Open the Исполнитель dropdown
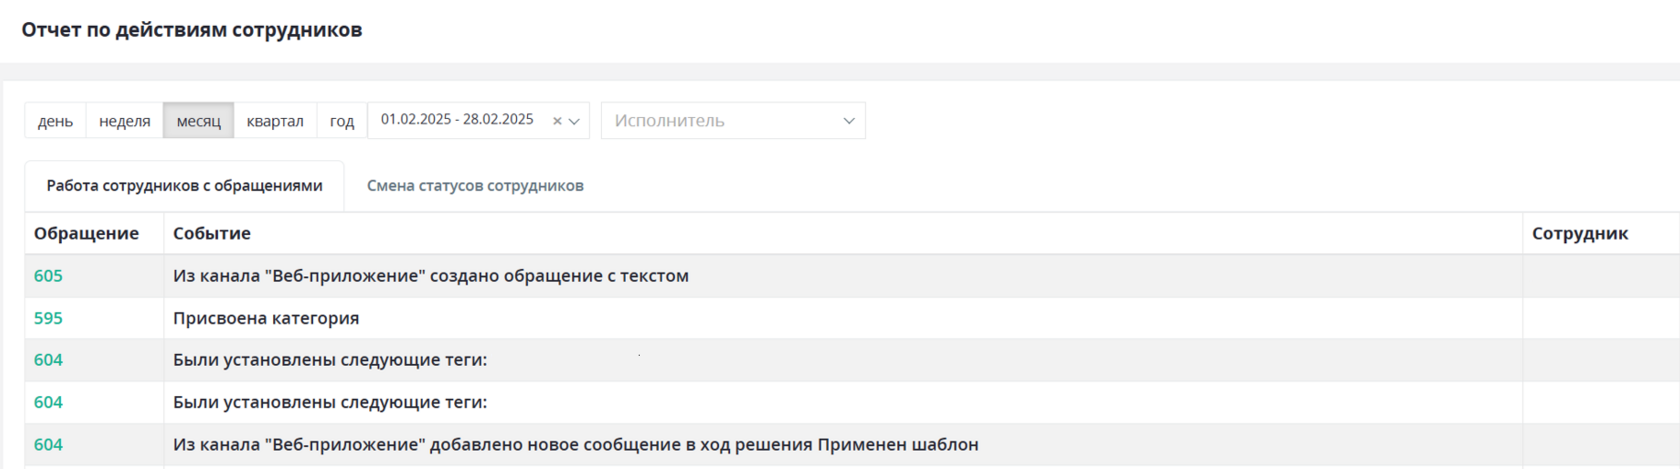The height and width of the screenshot is (469, 1680). point(733,120)
